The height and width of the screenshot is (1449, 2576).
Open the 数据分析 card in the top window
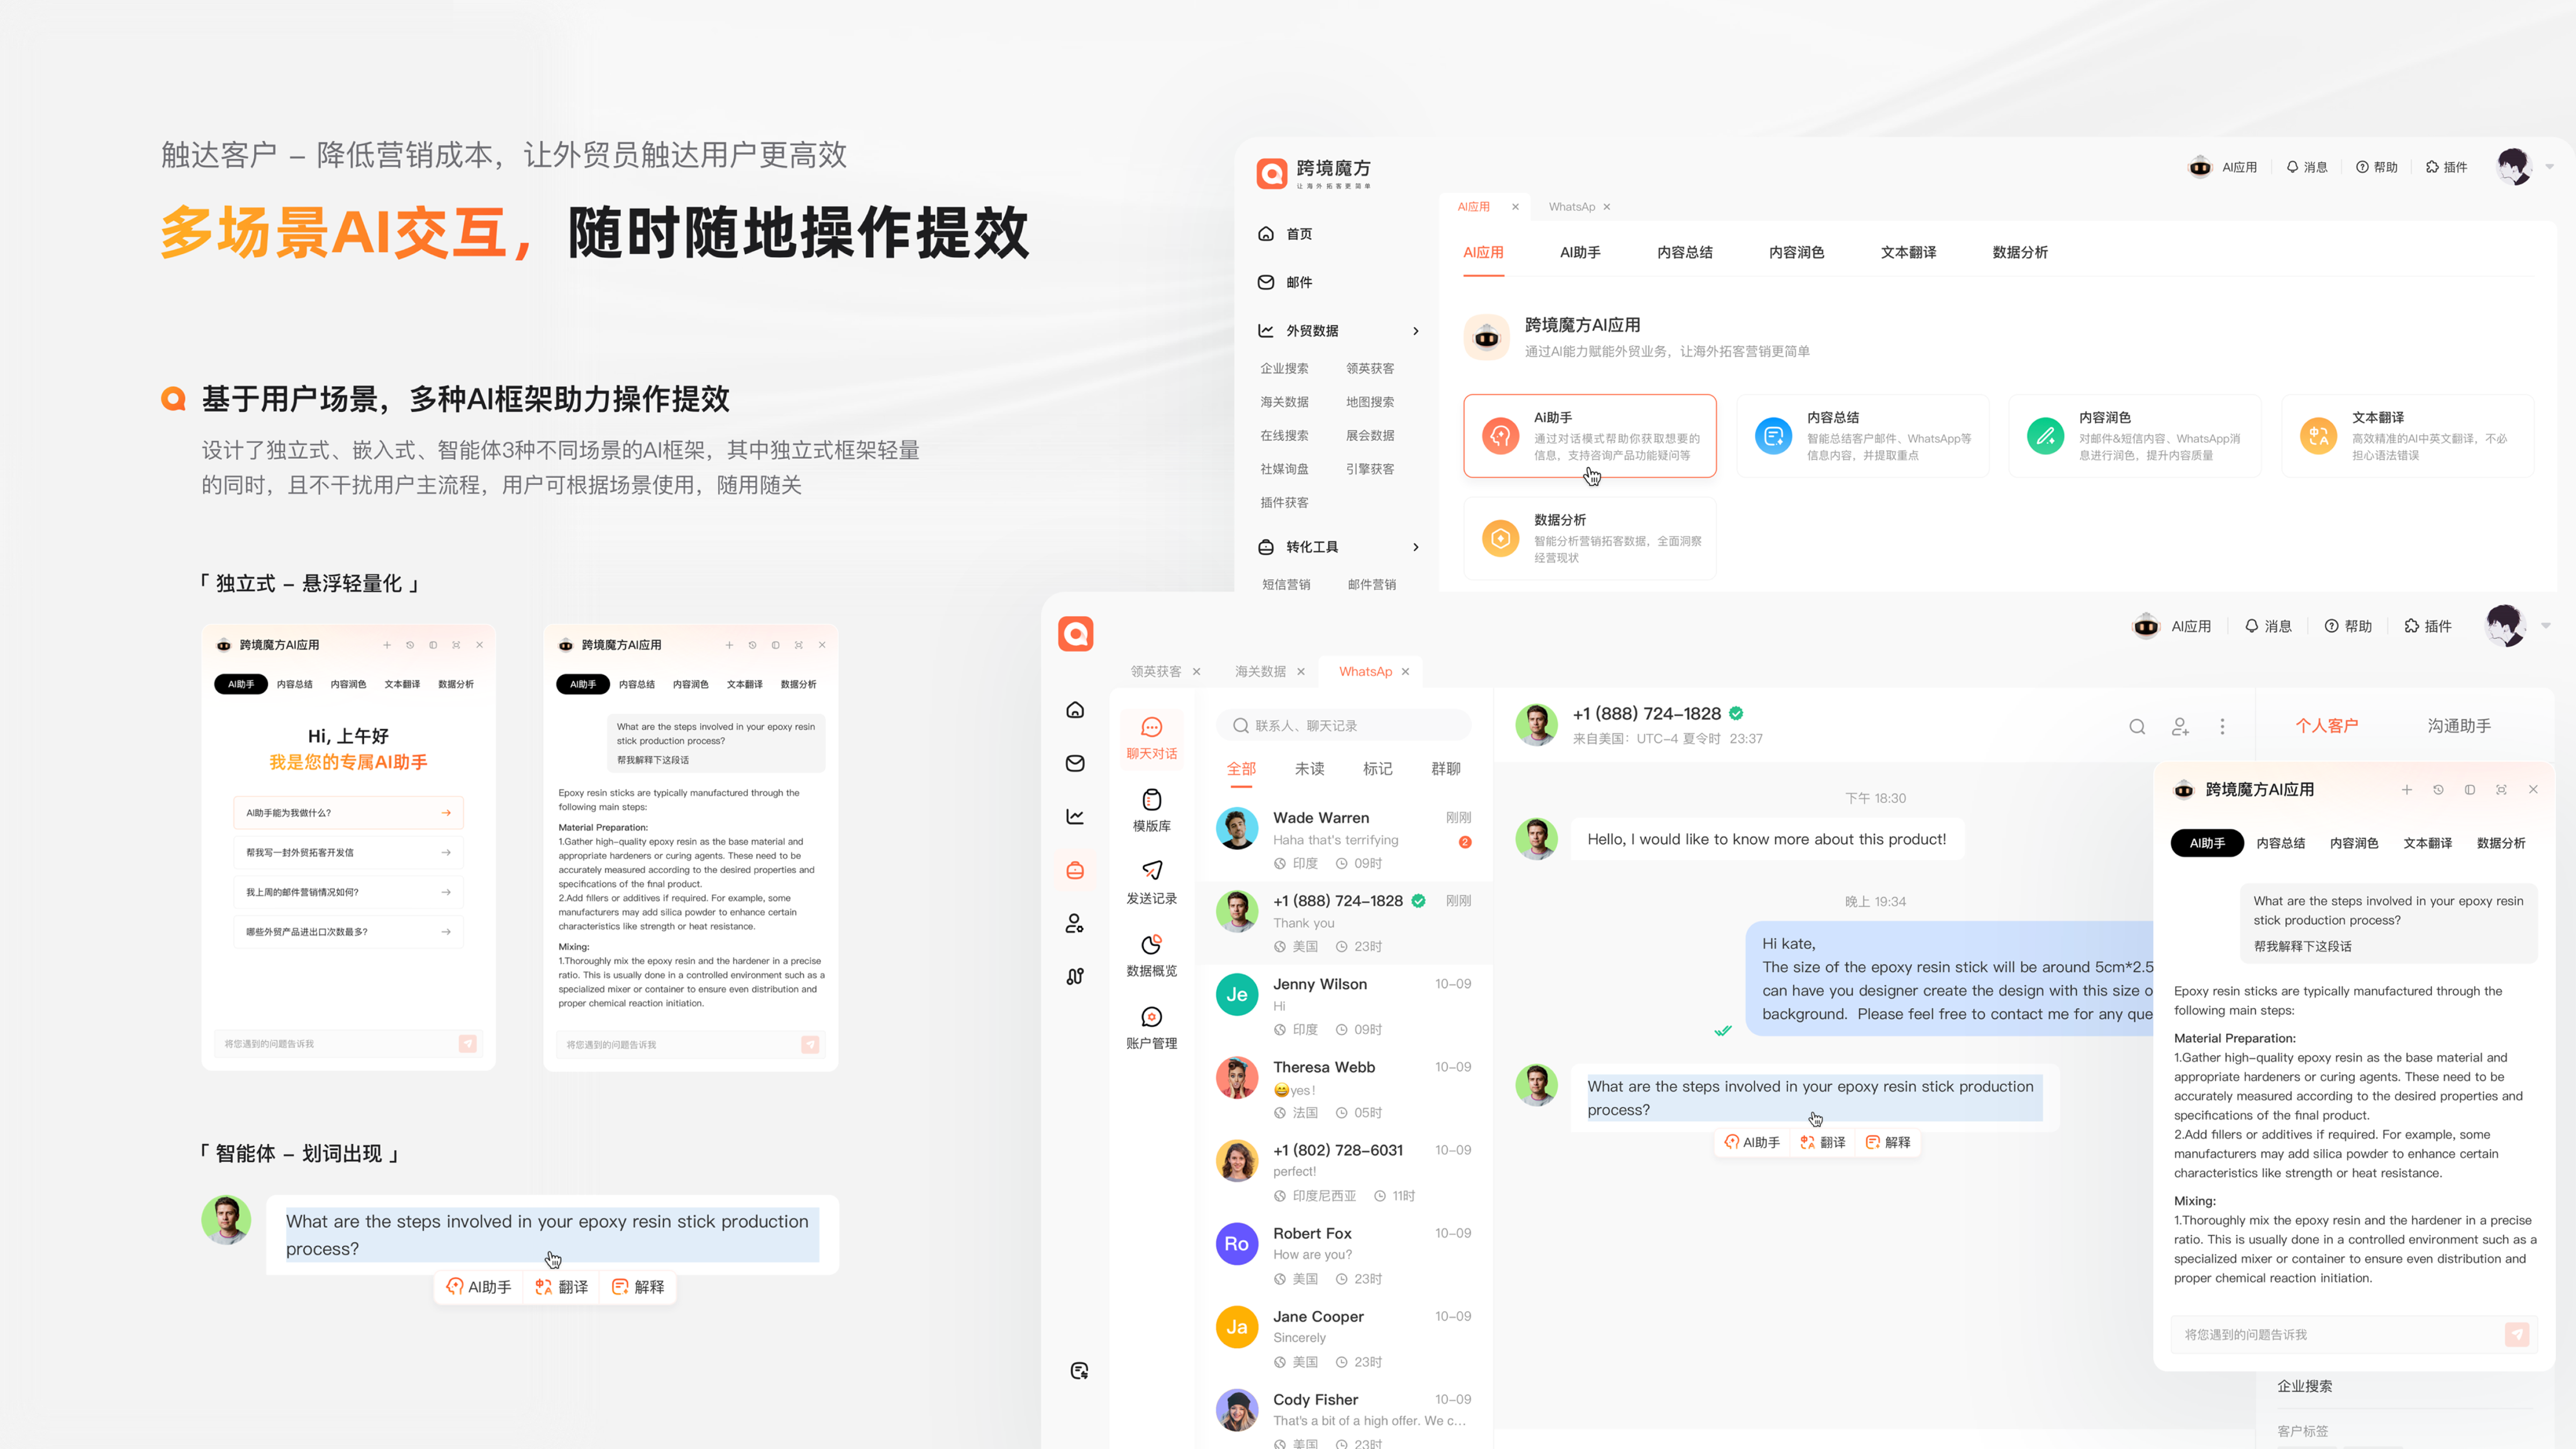click(1589, 539)
